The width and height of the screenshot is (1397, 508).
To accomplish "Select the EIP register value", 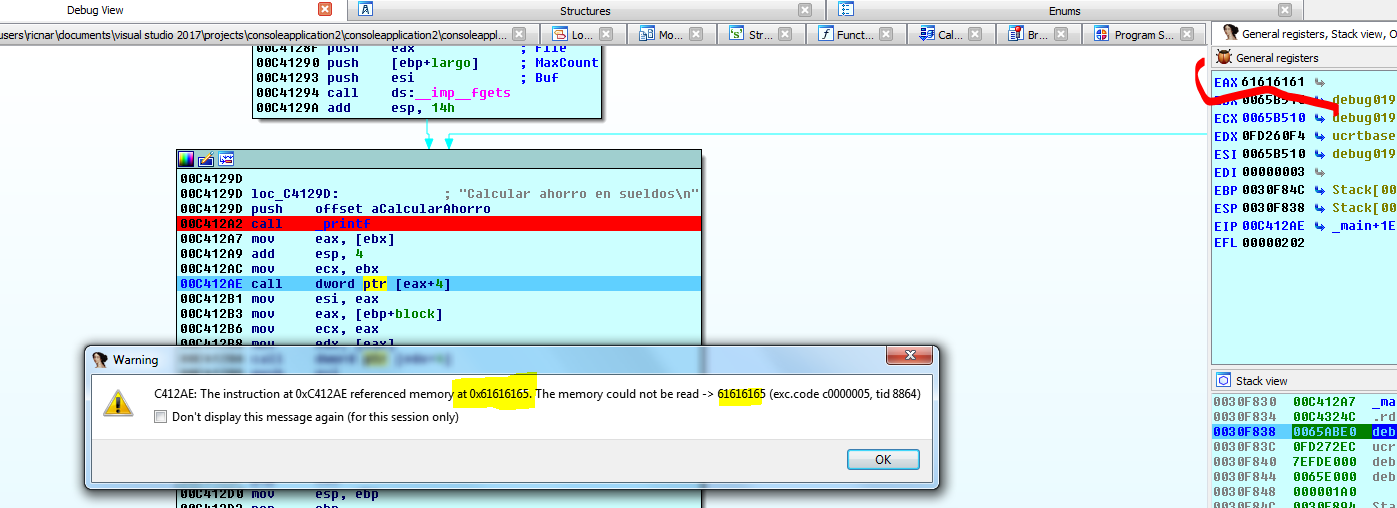I will 1273,226.
